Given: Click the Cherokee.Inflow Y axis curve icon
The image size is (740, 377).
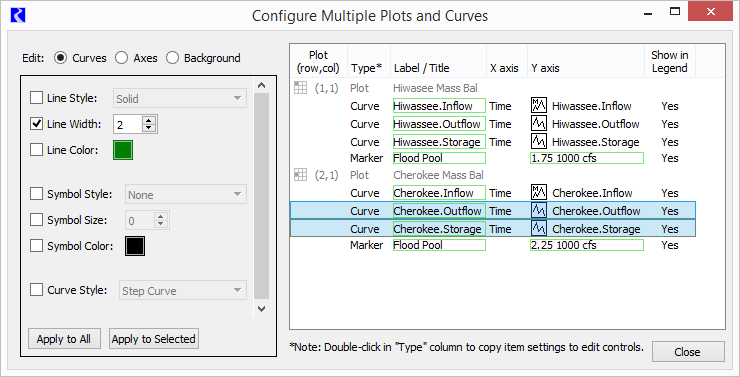Looking at the screenshot, I should coord(538,193).
